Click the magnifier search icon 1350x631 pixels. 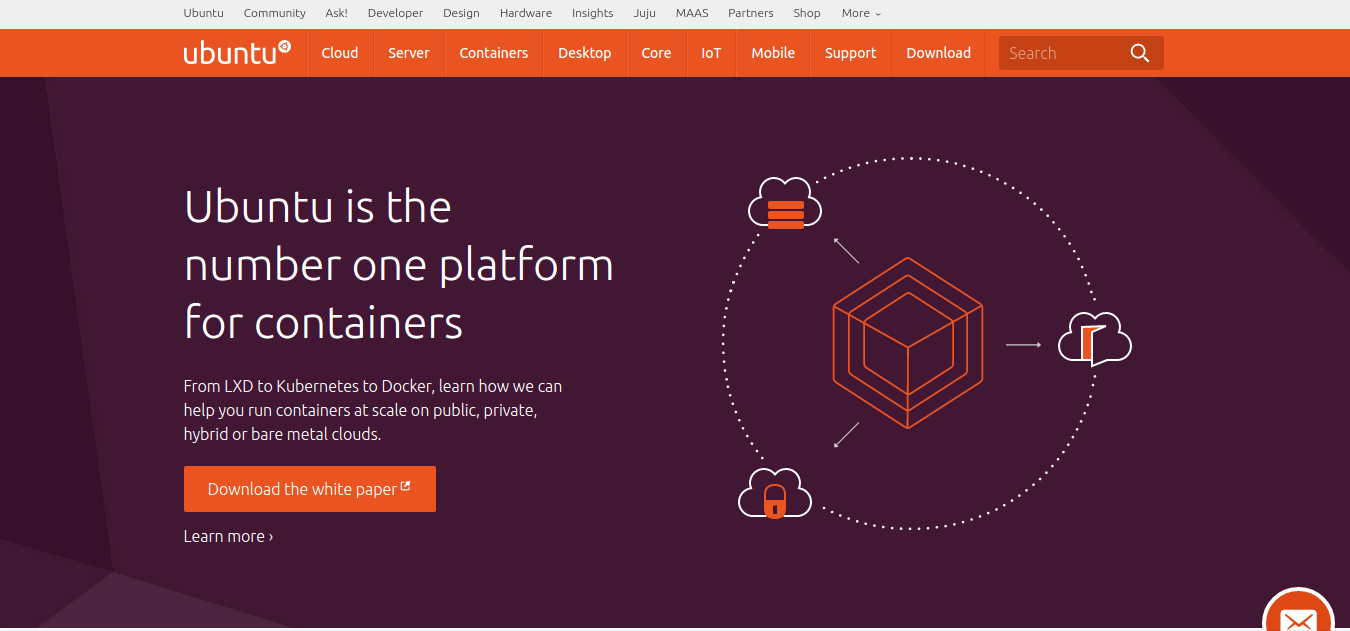[x=1139, y=53]
